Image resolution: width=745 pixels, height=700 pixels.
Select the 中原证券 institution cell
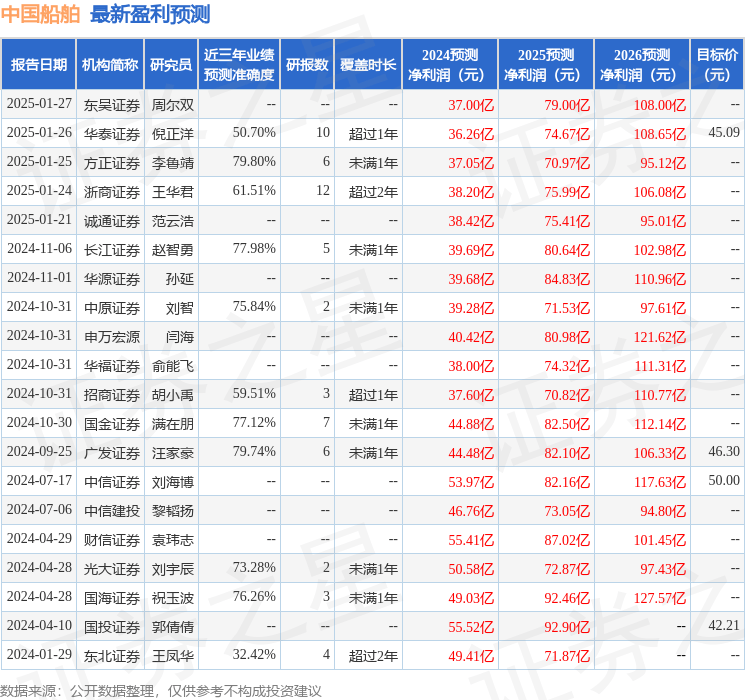(112, 308)
